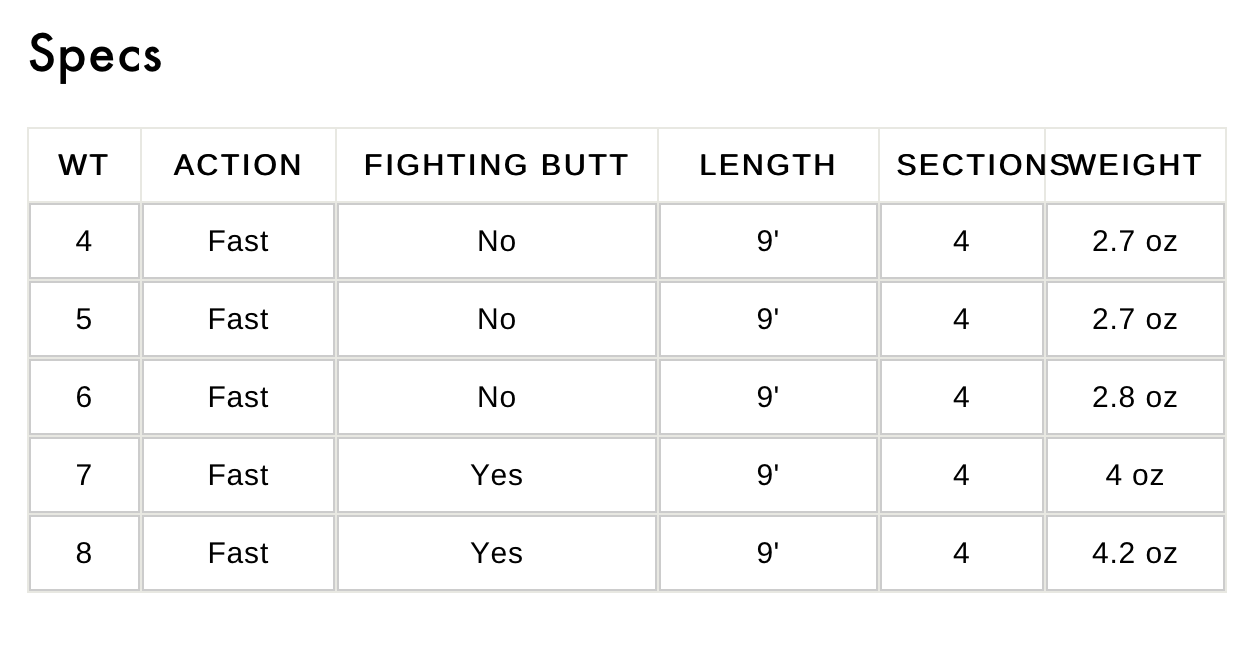Click the ACTION column header
Image resolution: width=1252 pixels, height=646 pixels.
238,165
